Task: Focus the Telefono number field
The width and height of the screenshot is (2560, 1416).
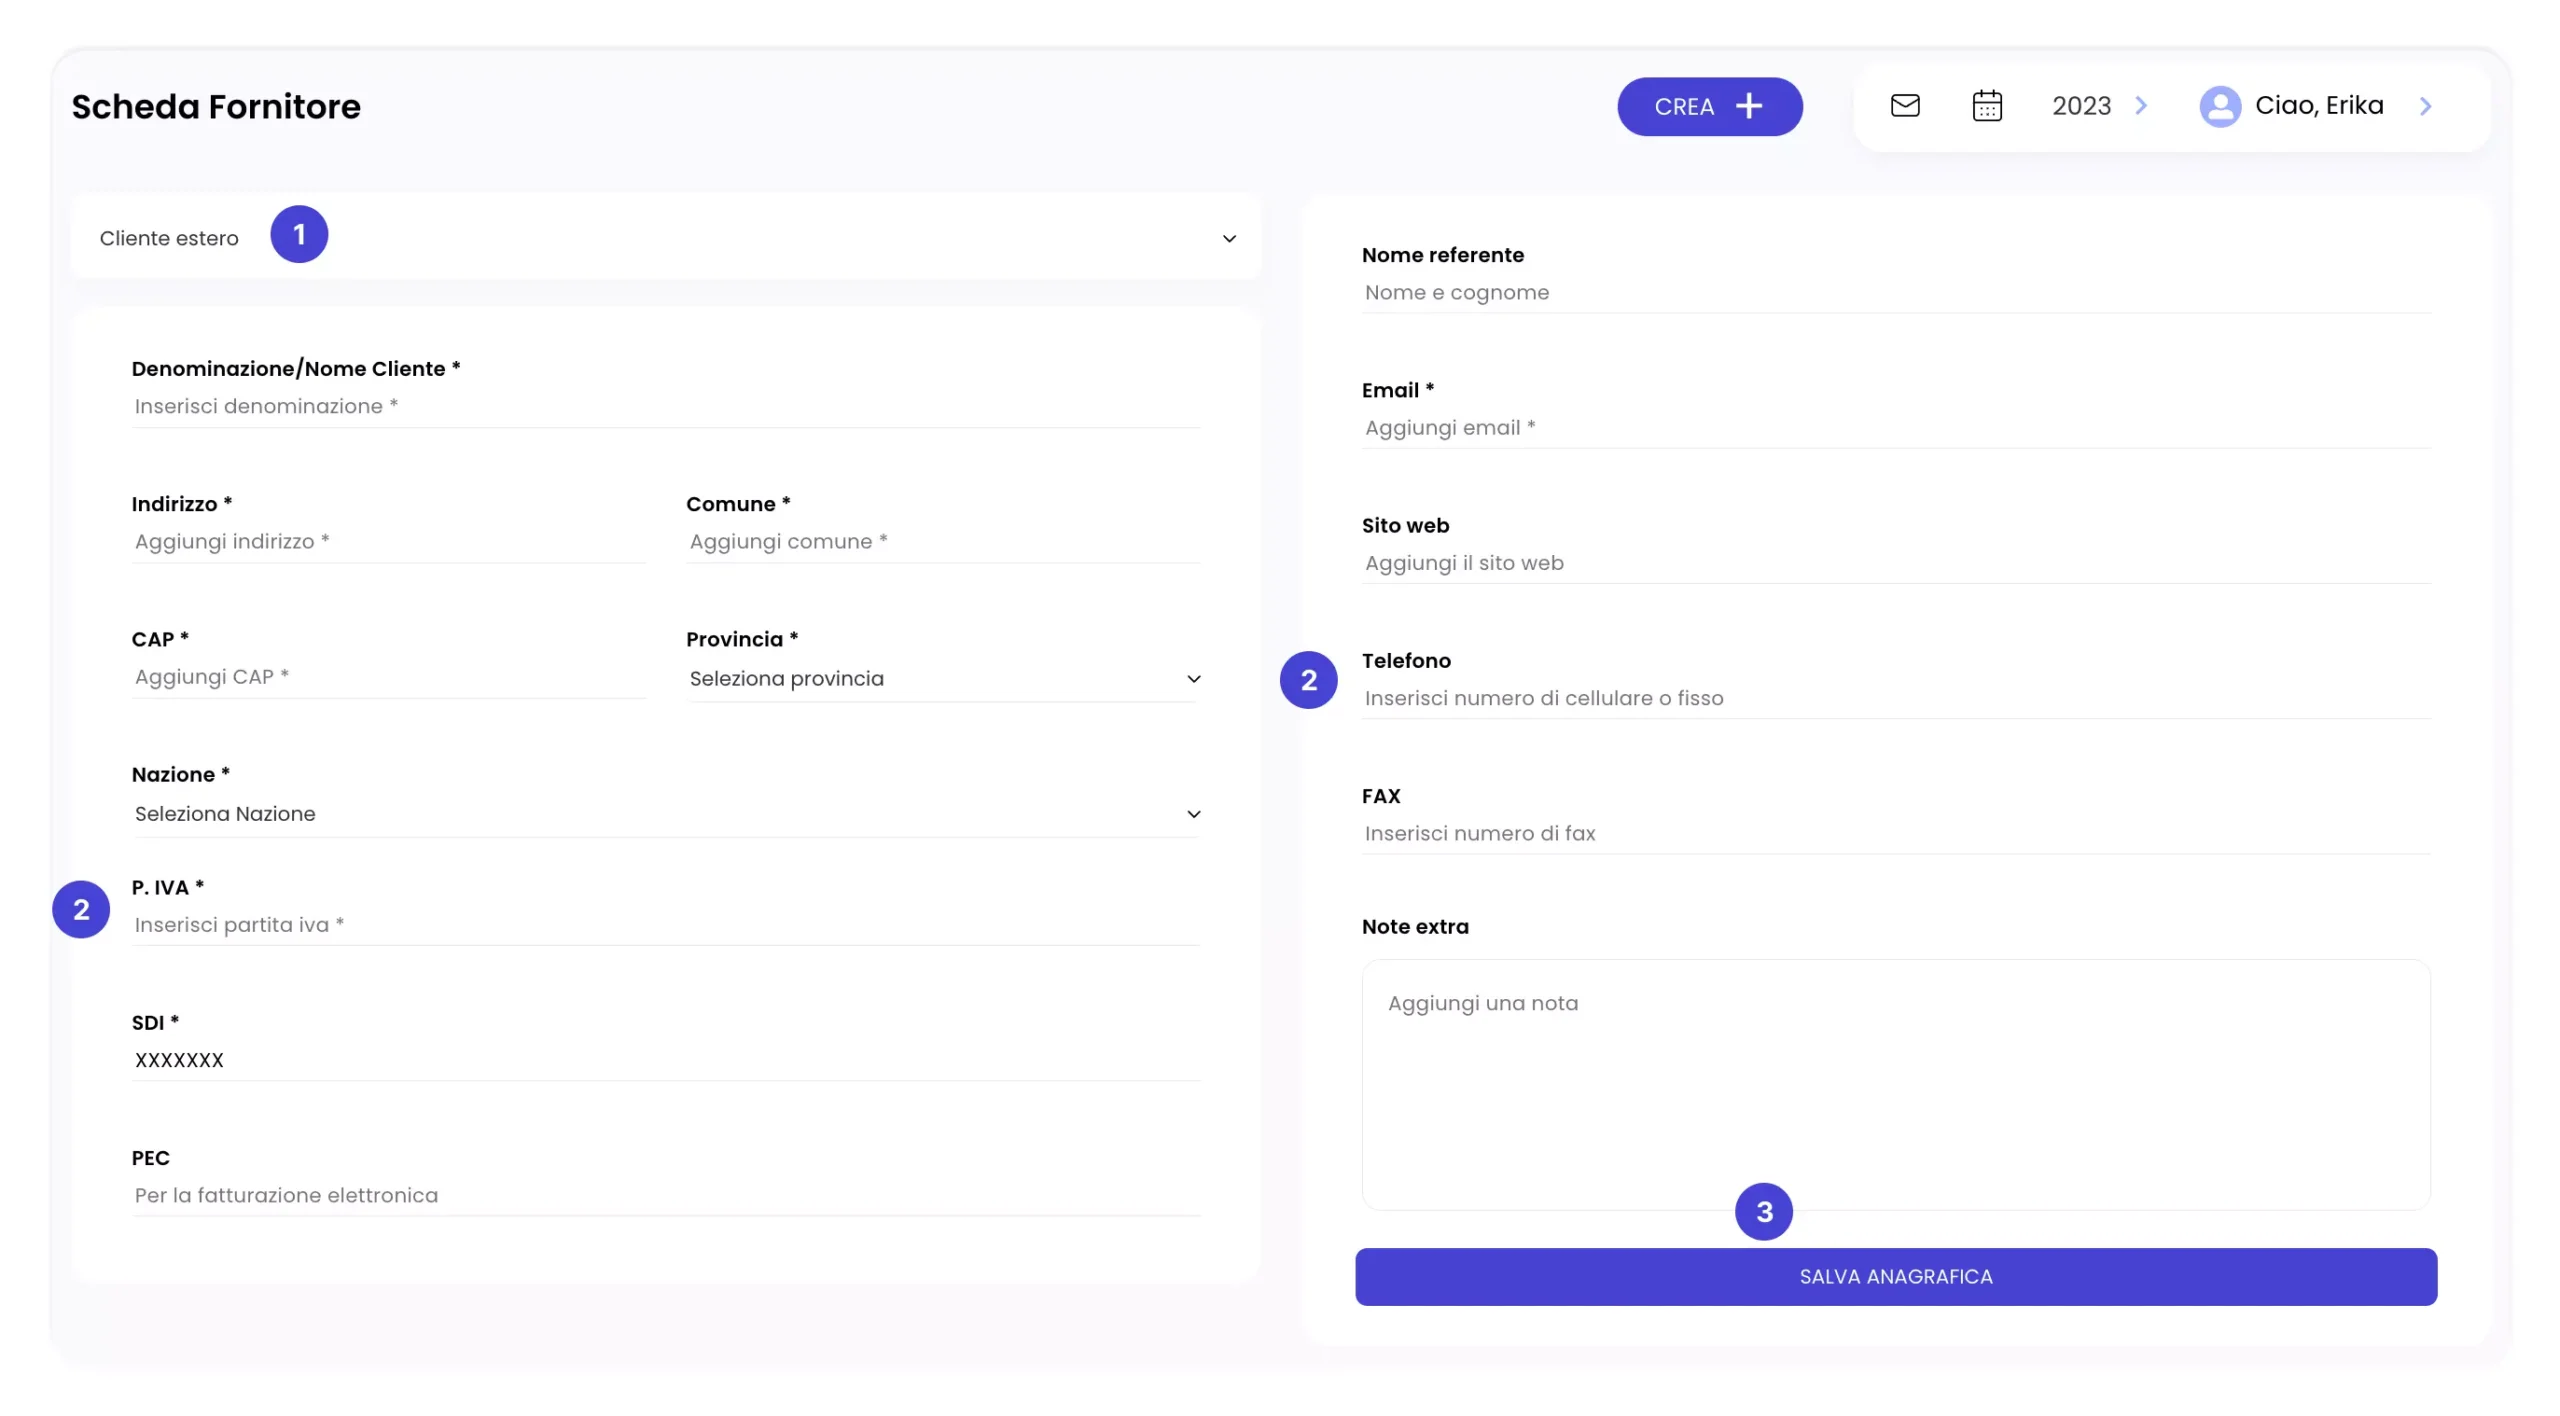Action: (x=1895, y=697)
